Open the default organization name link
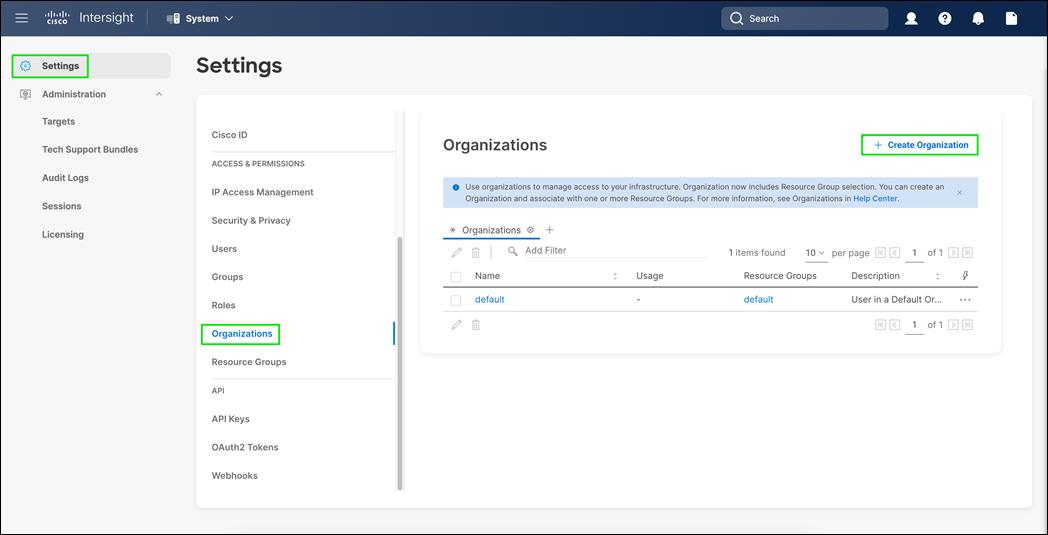The width and height of the screenshot is (1048, 535). [x=489, y=300]
